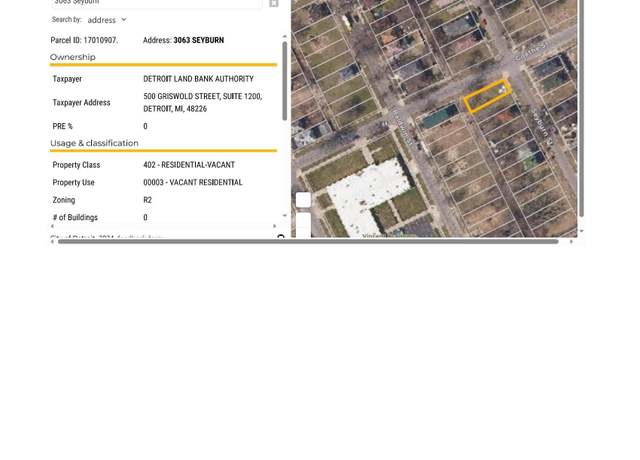Click the Ownership section heading
The height and width of the screenshot is (460, 640).
73,57
